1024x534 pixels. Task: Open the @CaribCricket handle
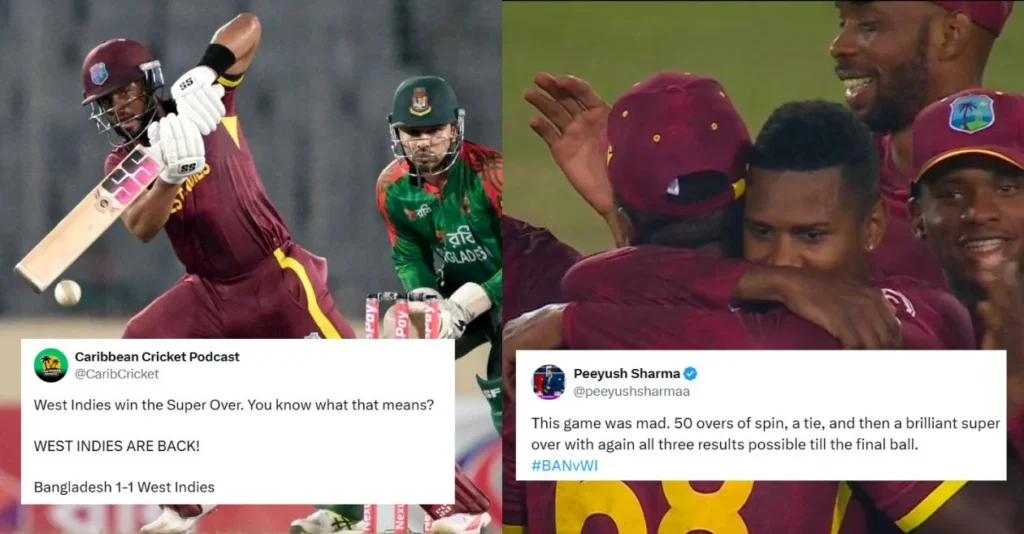116,374
